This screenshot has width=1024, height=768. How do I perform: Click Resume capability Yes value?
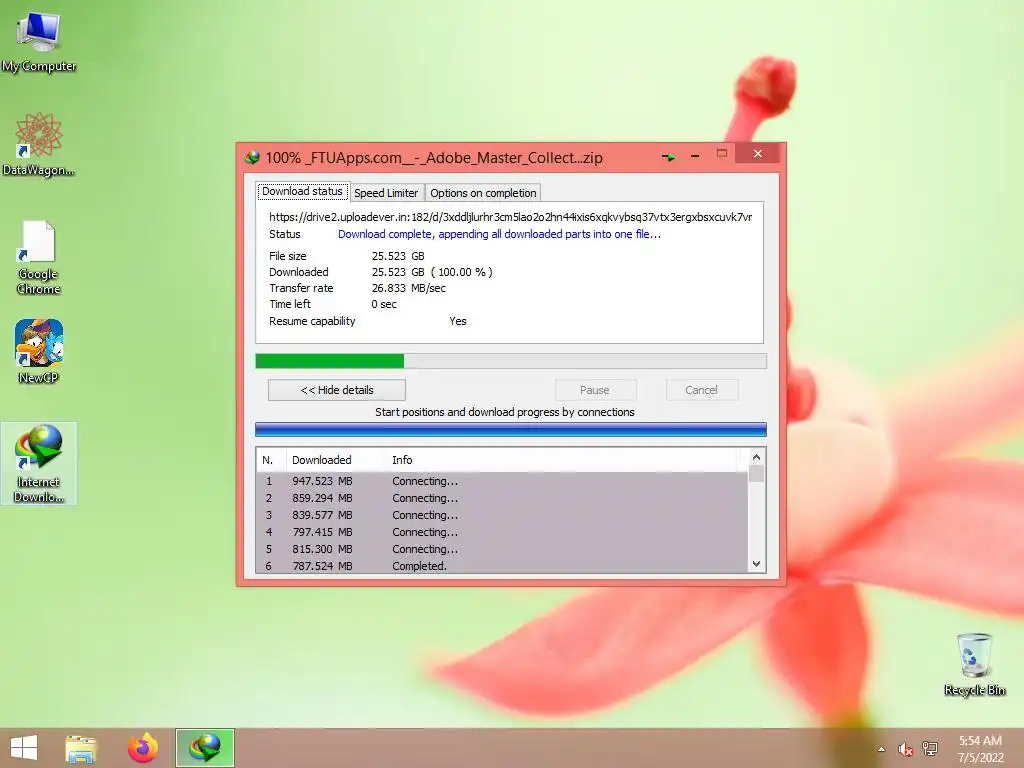click(458, 321)
